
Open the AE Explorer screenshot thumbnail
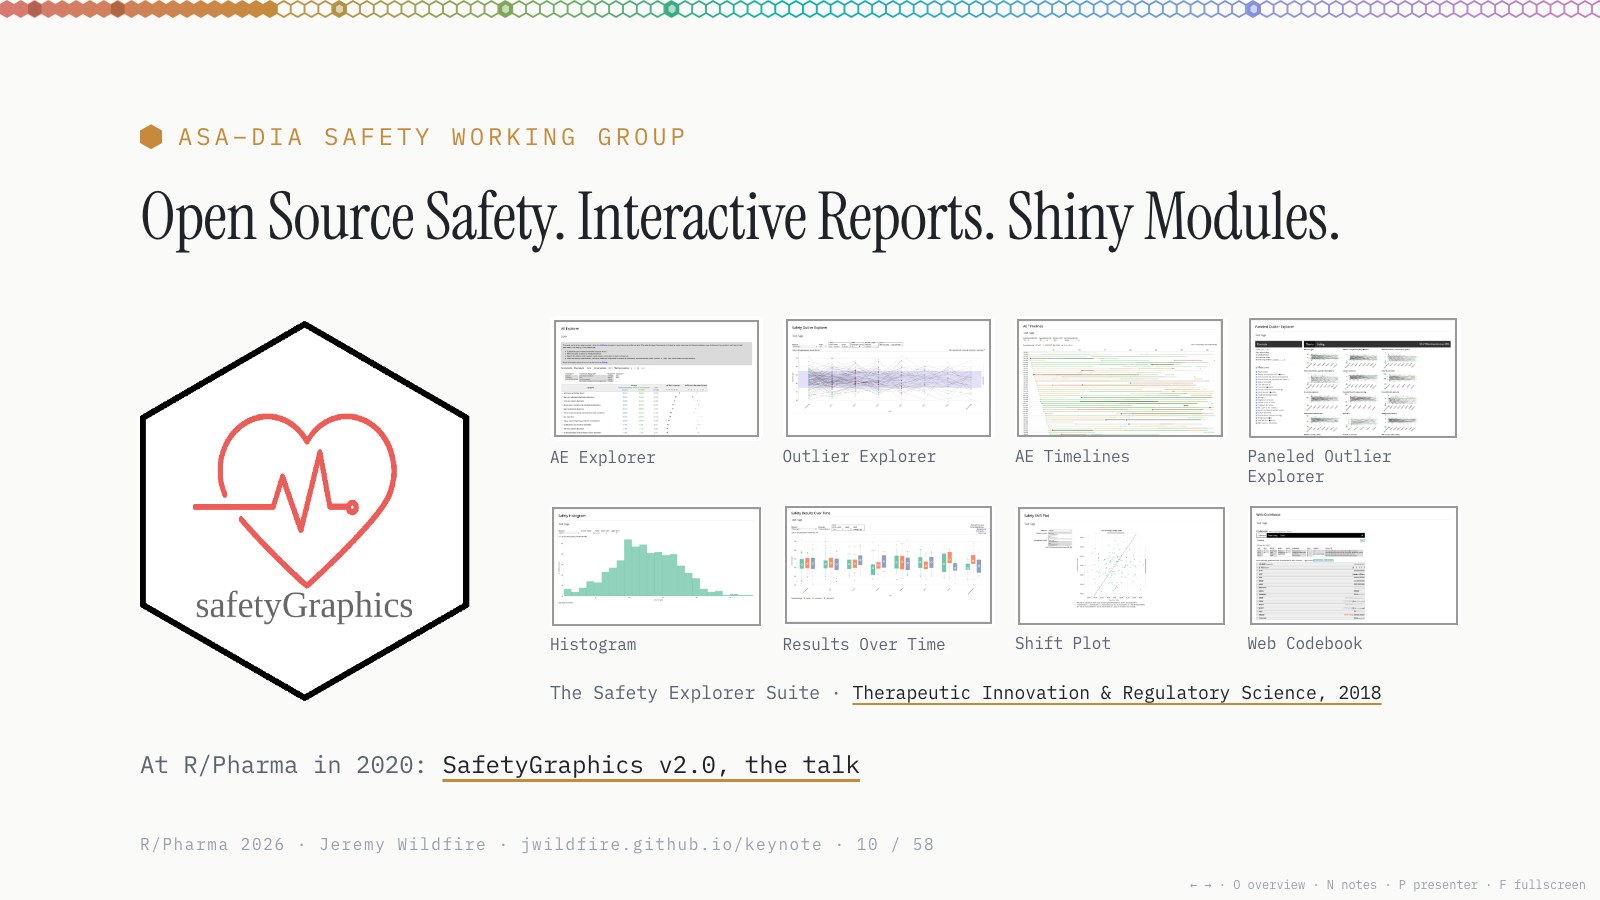[656, 378]
